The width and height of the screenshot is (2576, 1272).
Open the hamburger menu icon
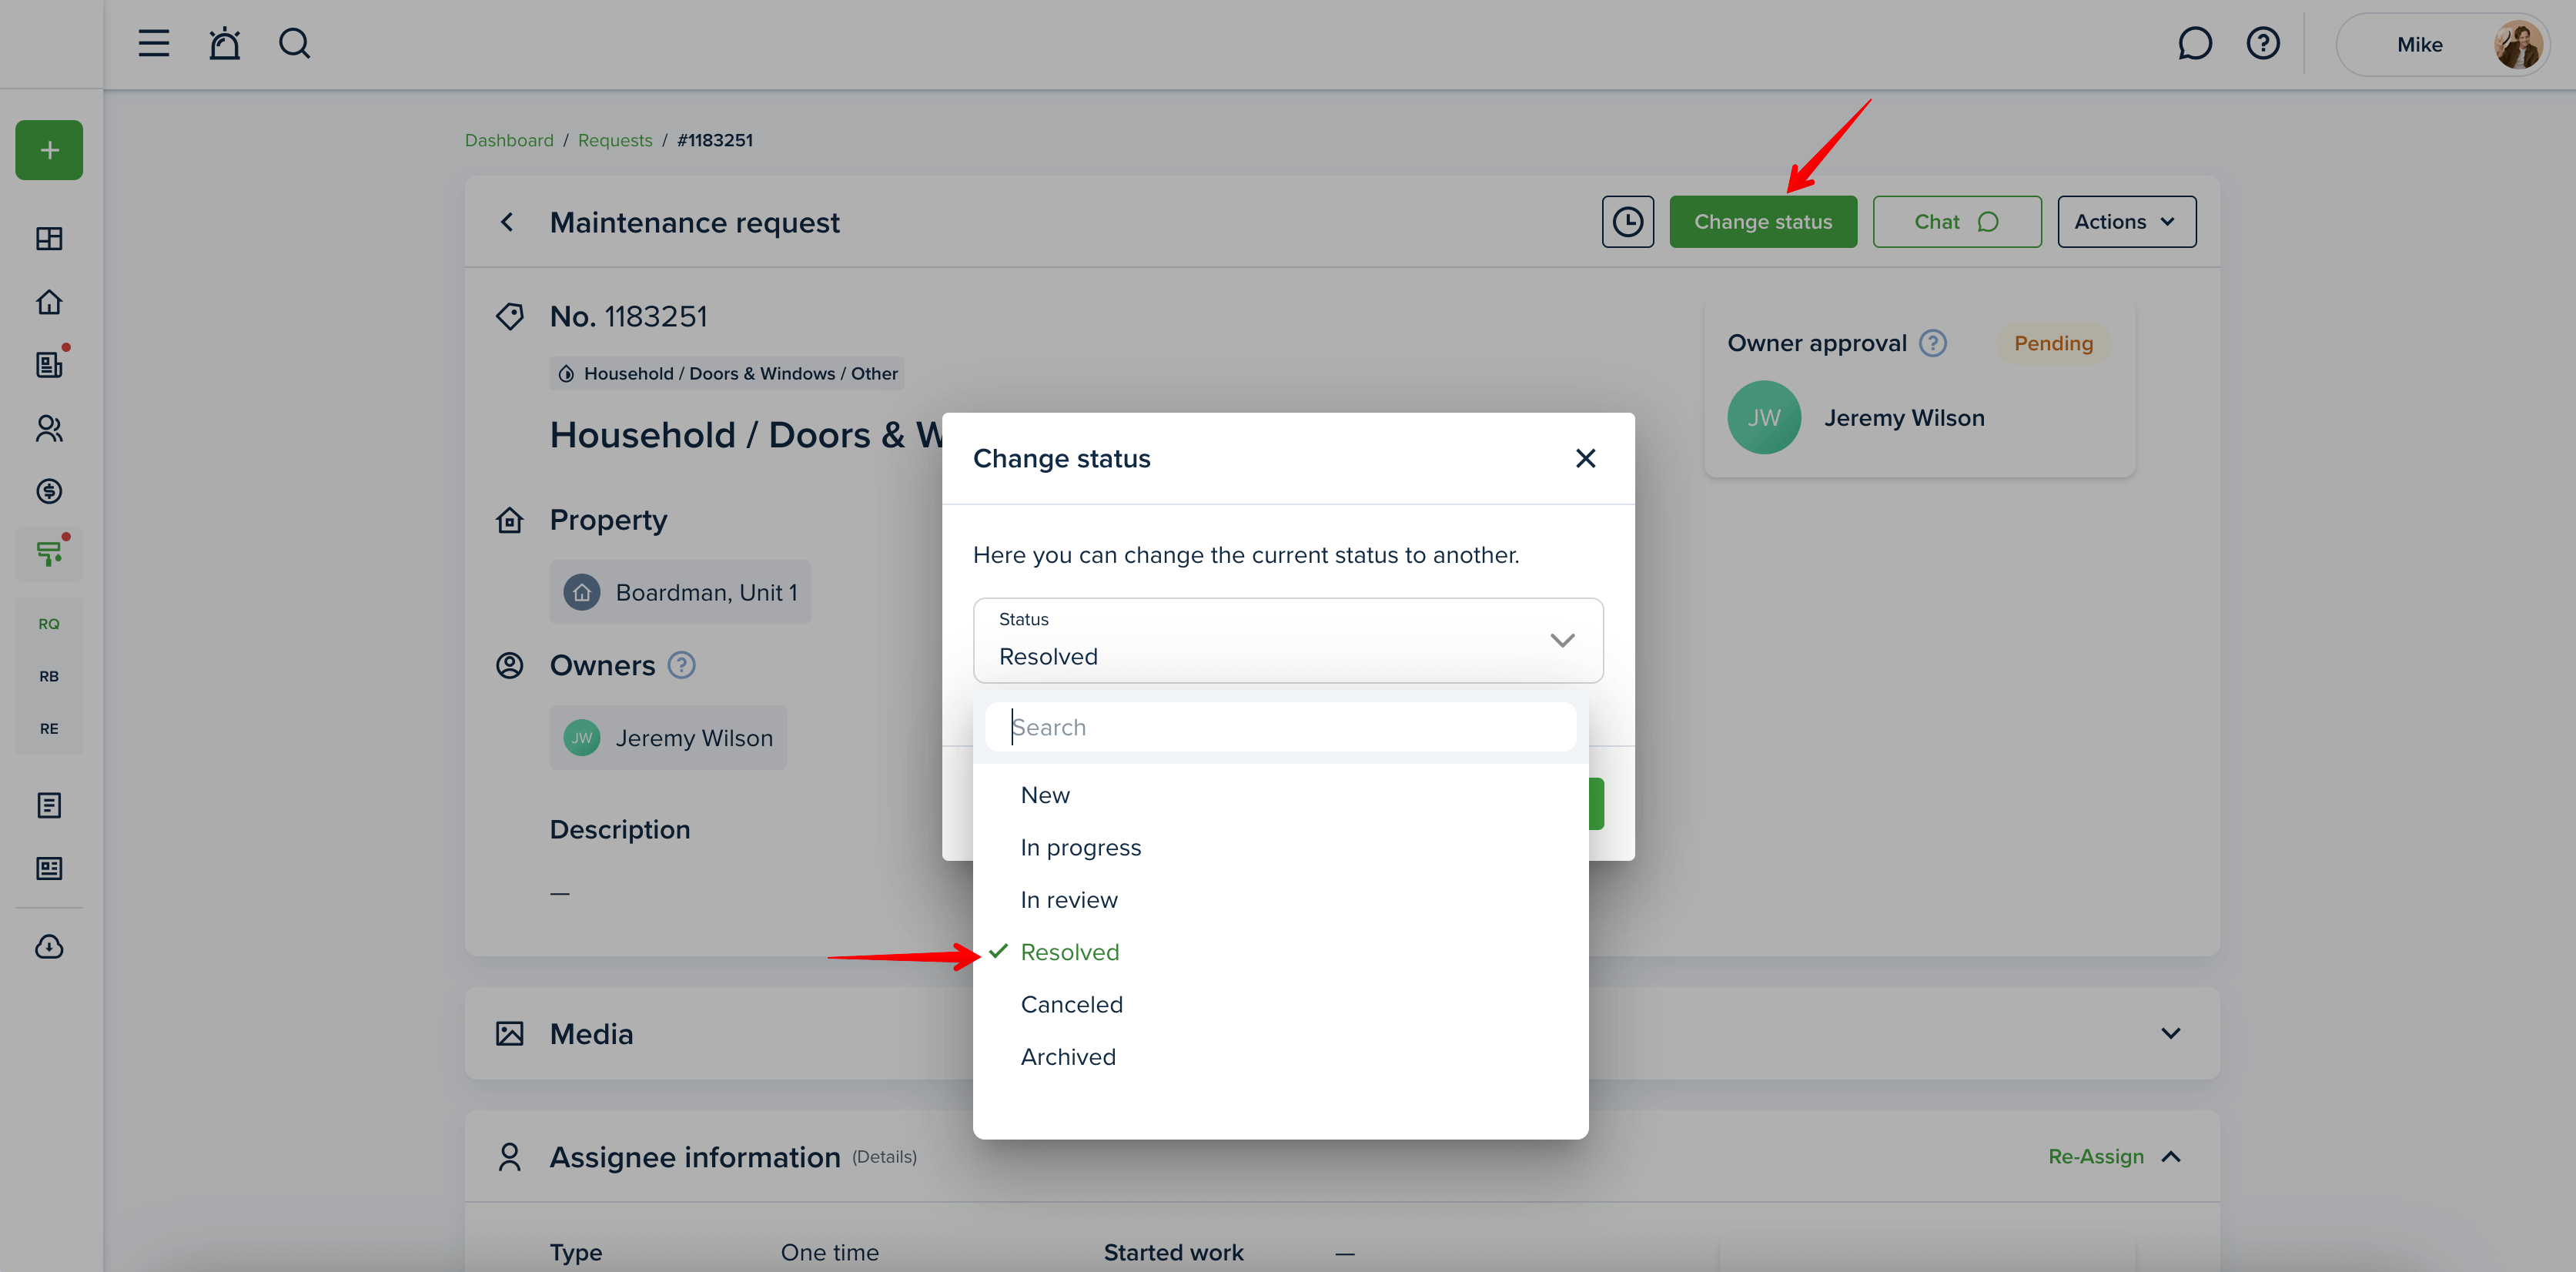point(153,44)
